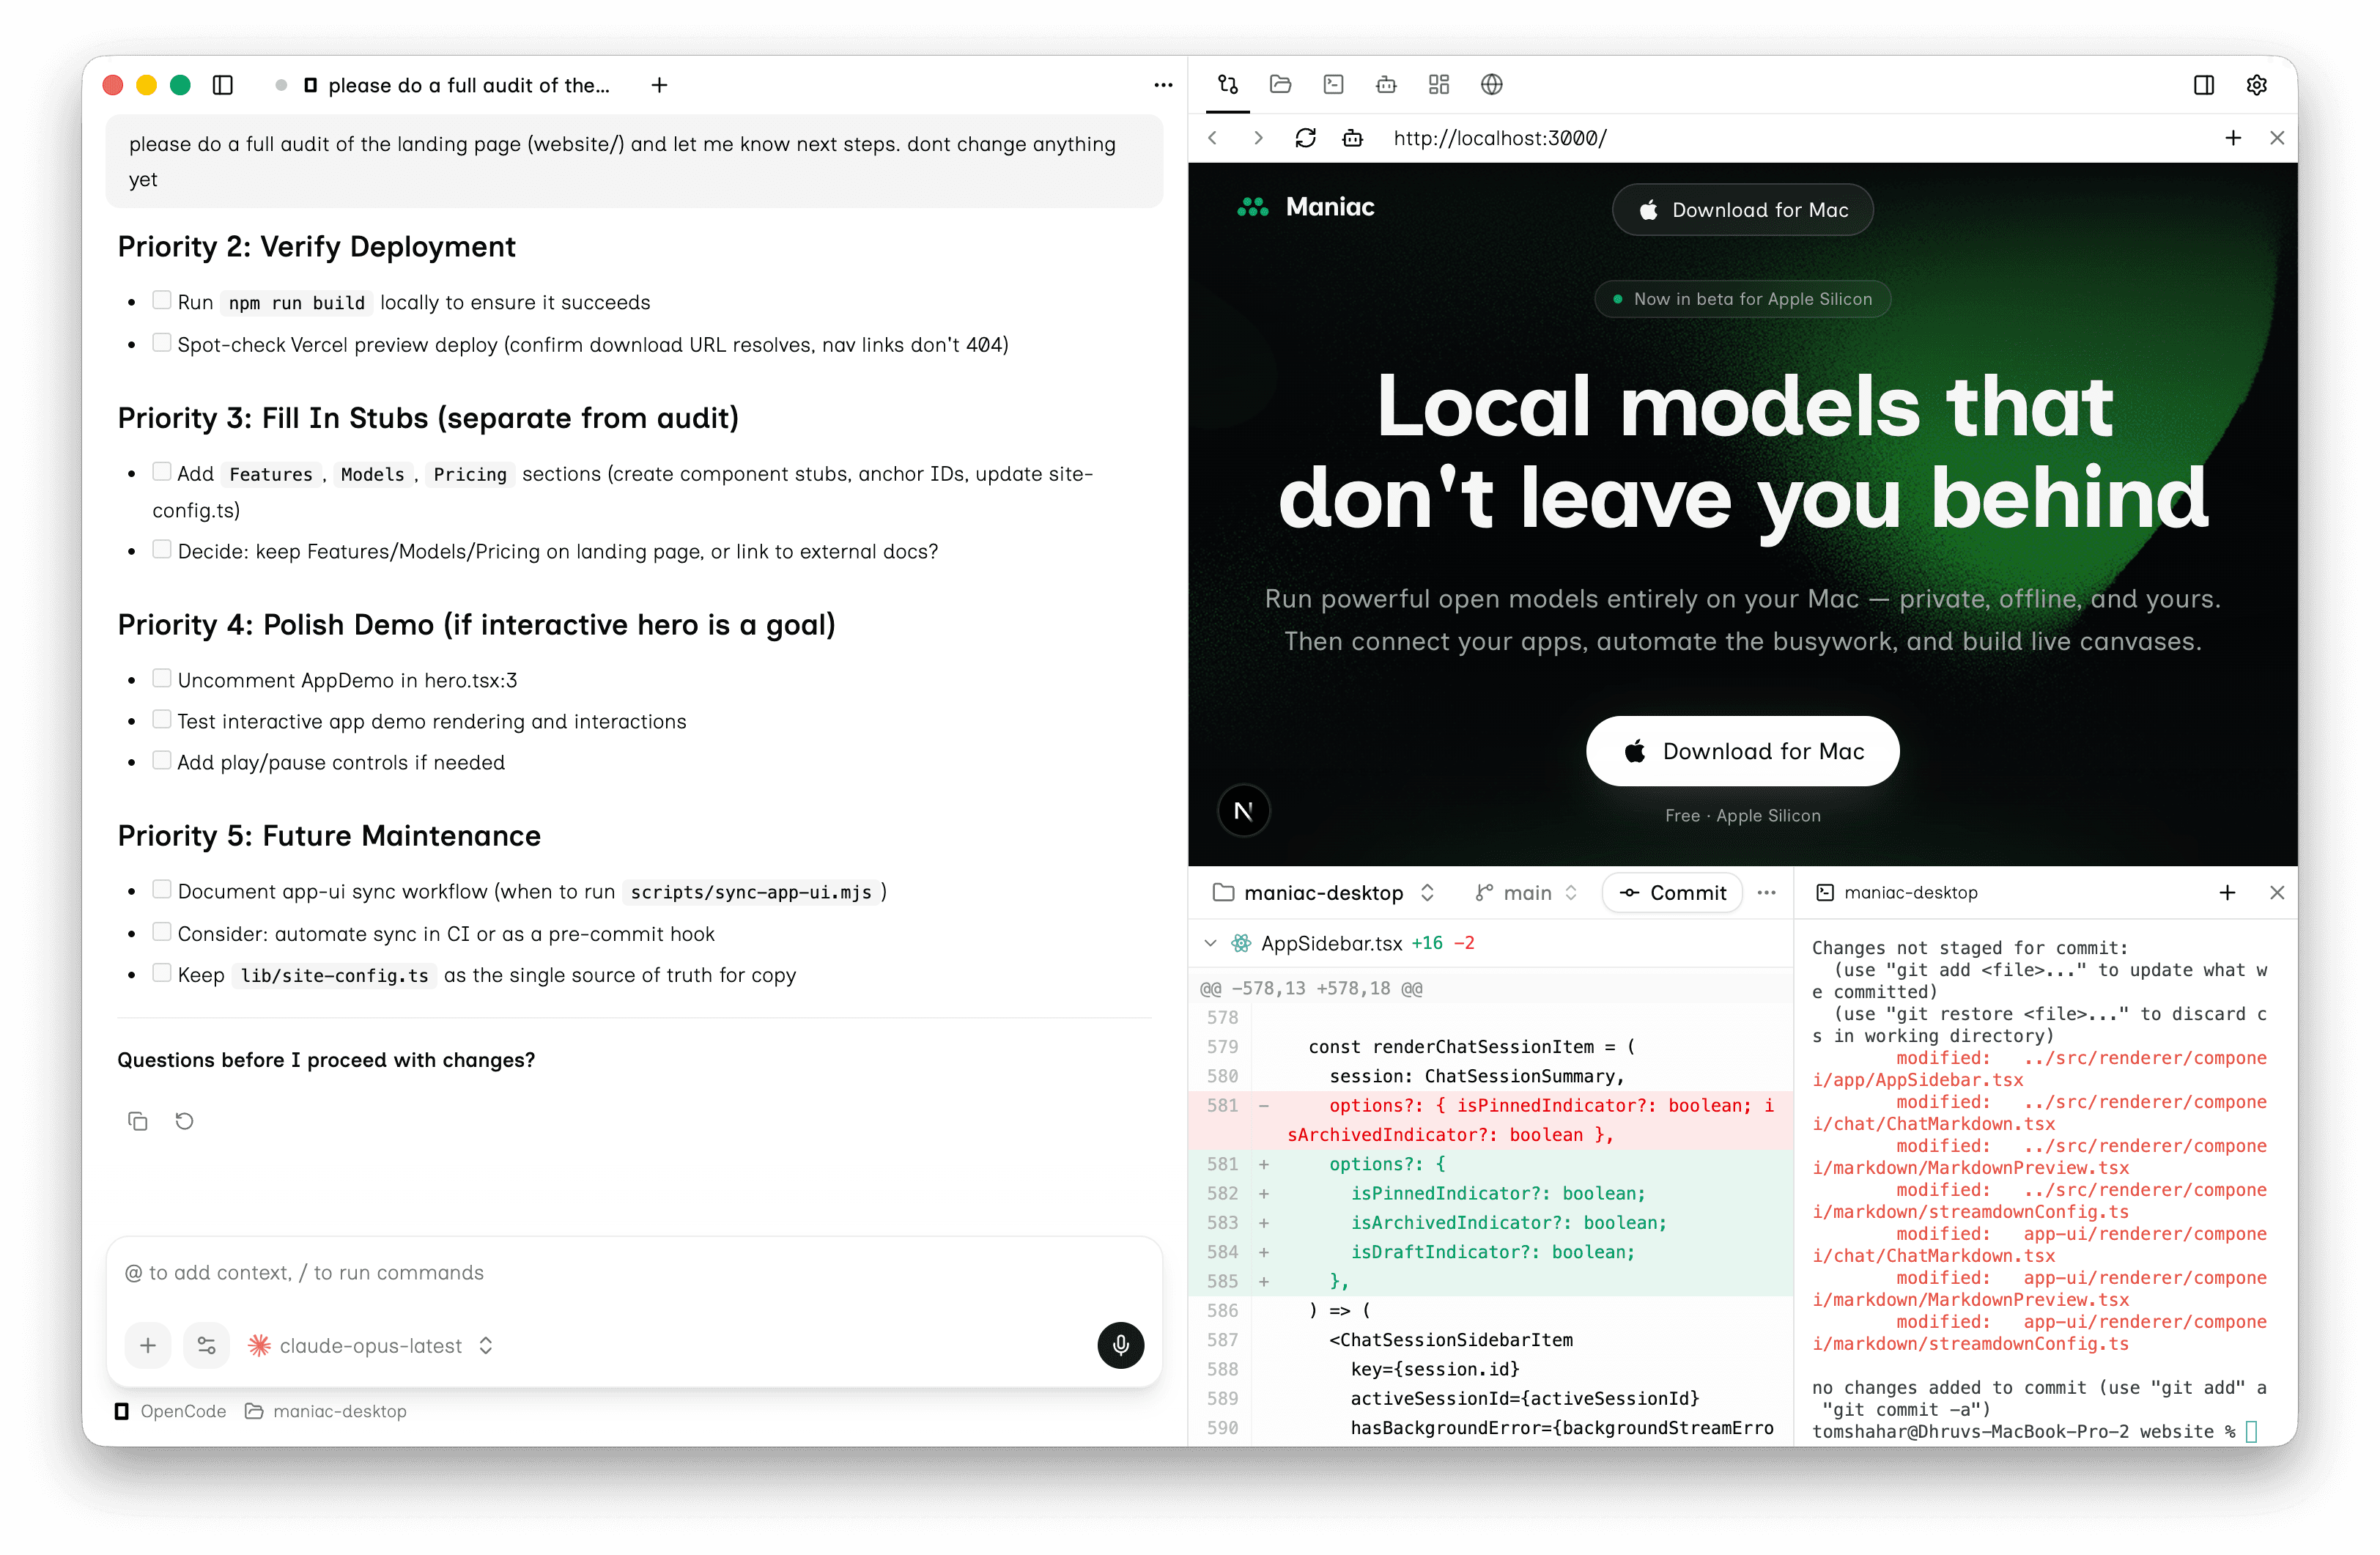Viewport: 2380px width, 1555px height.
Task: Check 'Add play/pause controls if needed' item
Action: tap(161, 760)
